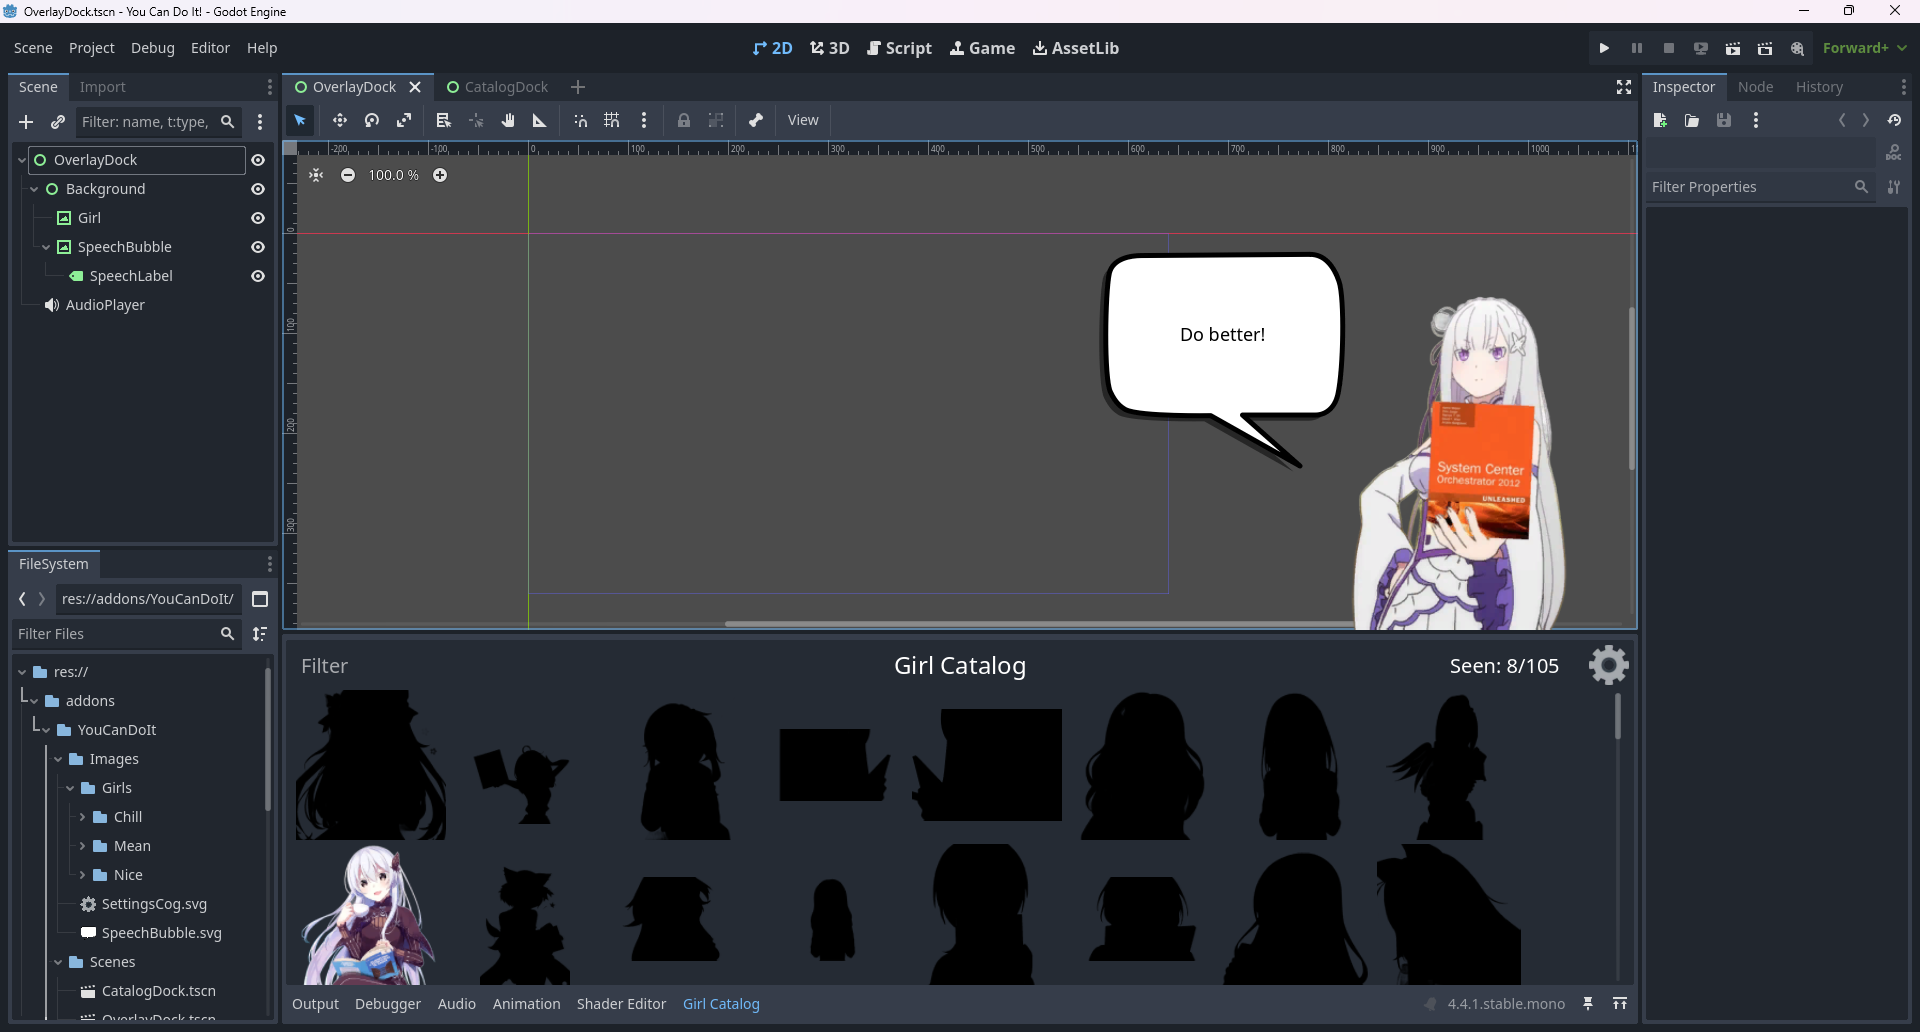Select the Rotate Mode tool
1920x1032 pixels.
[372, 120]
